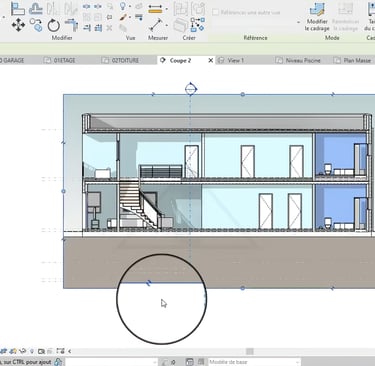Close the Coupe 2 tab
Image resolution: width=375 pixels, height=366 pixels.
click(210, 60)
